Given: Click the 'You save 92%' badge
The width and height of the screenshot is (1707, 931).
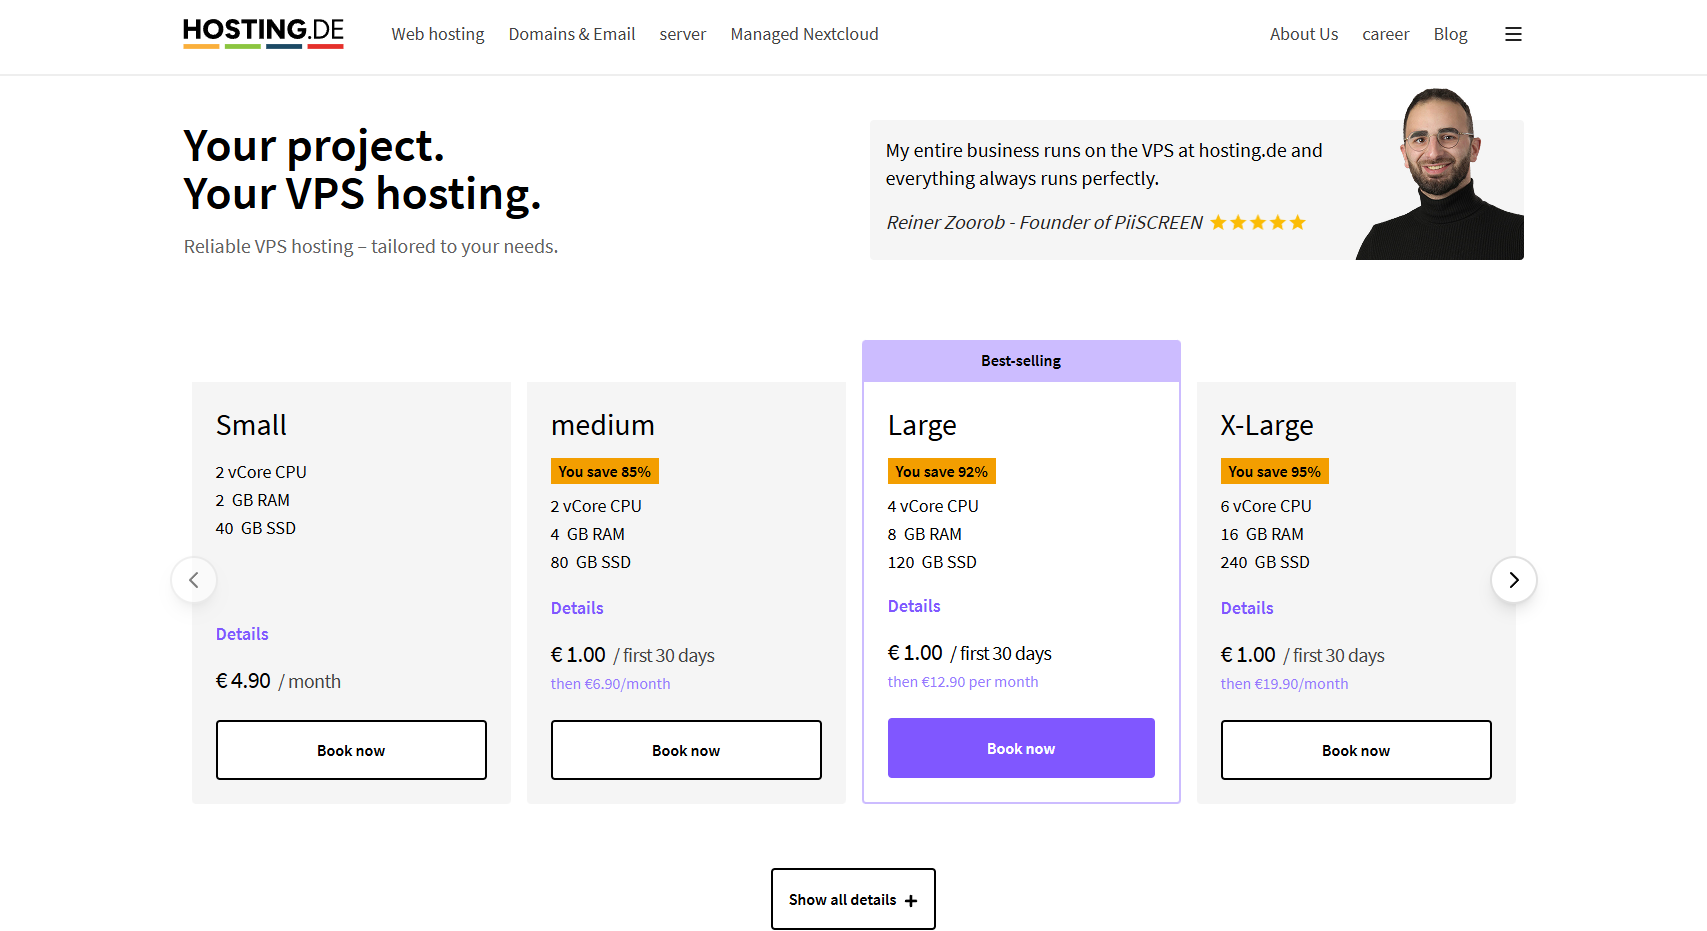Looking at the screenshot, I should (x=942, y=471).
